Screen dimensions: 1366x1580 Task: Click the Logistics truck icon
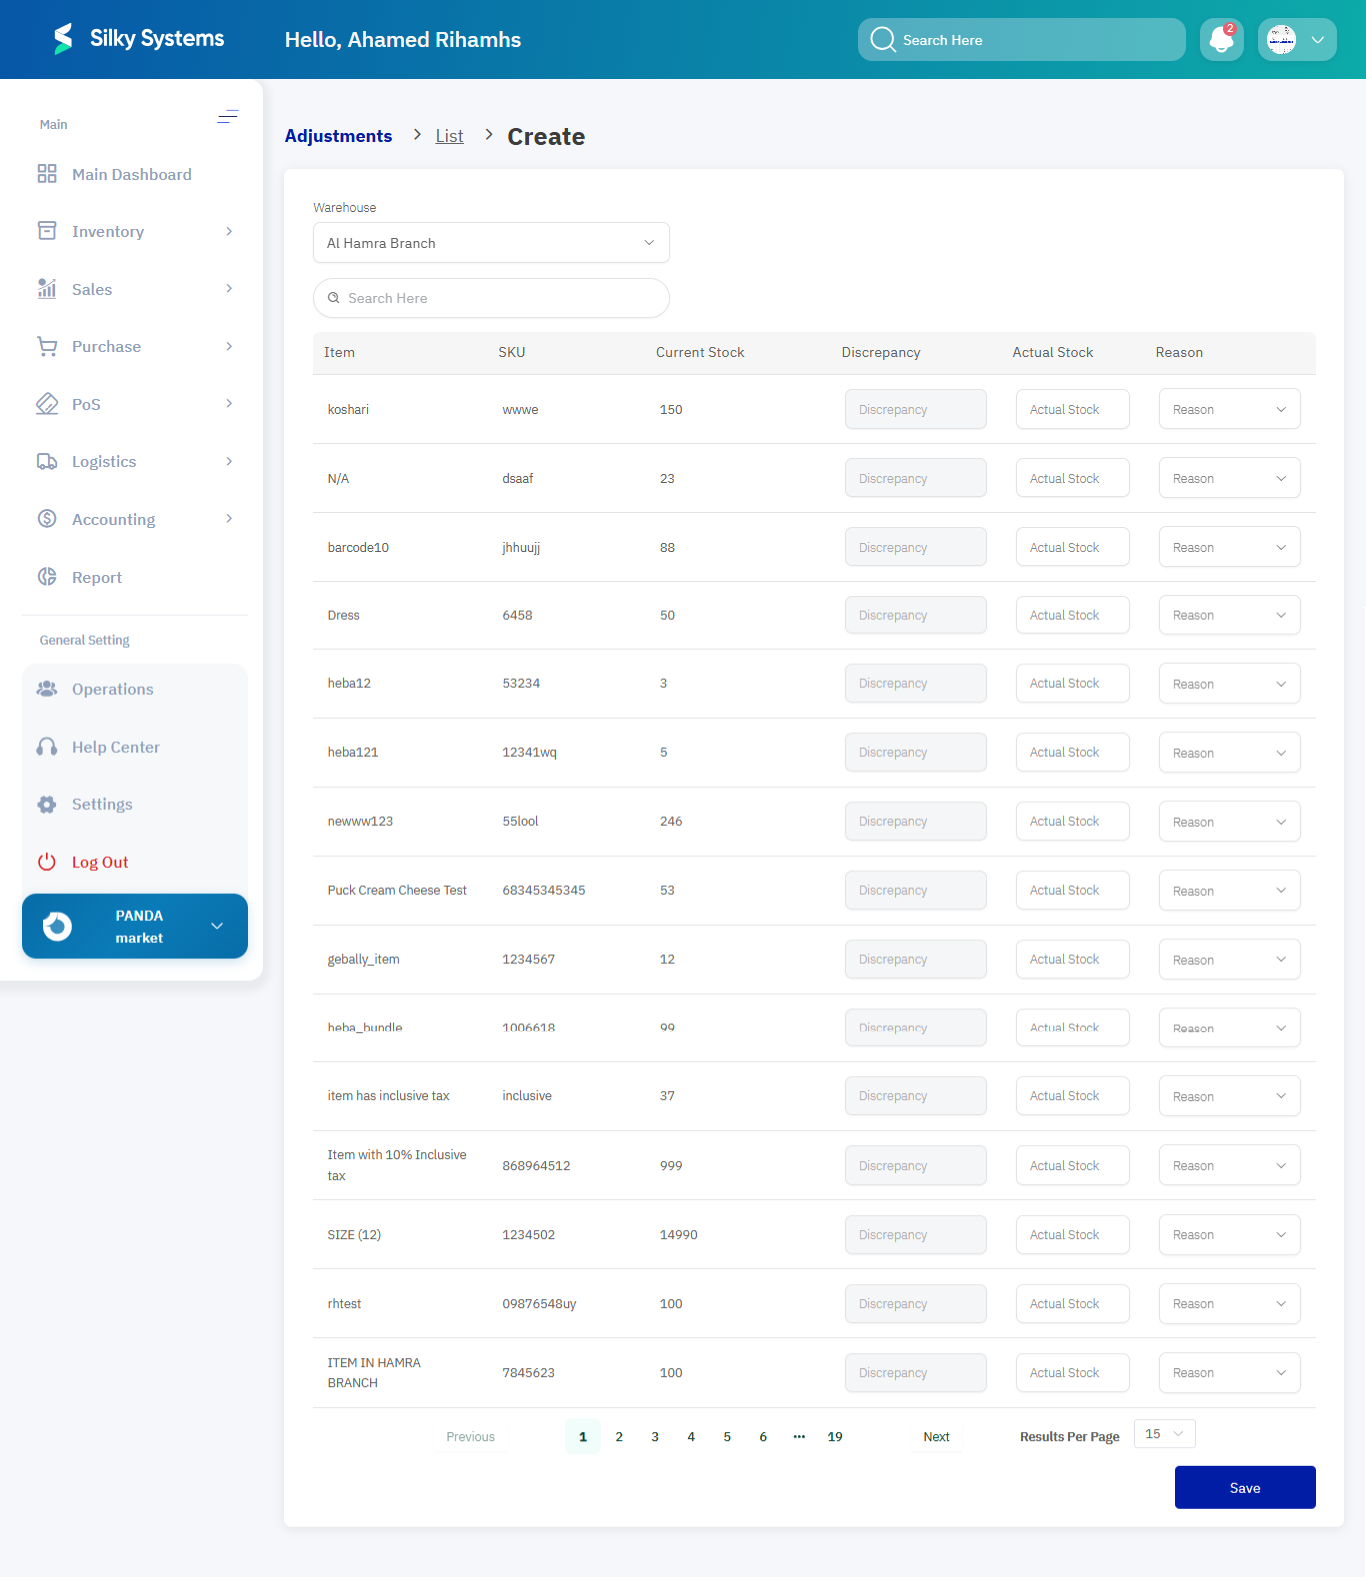47,461
